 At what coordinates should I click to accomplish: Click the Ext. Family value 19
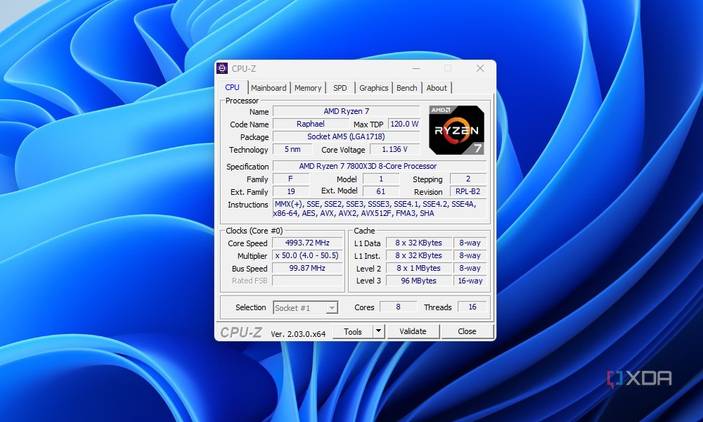291,191
